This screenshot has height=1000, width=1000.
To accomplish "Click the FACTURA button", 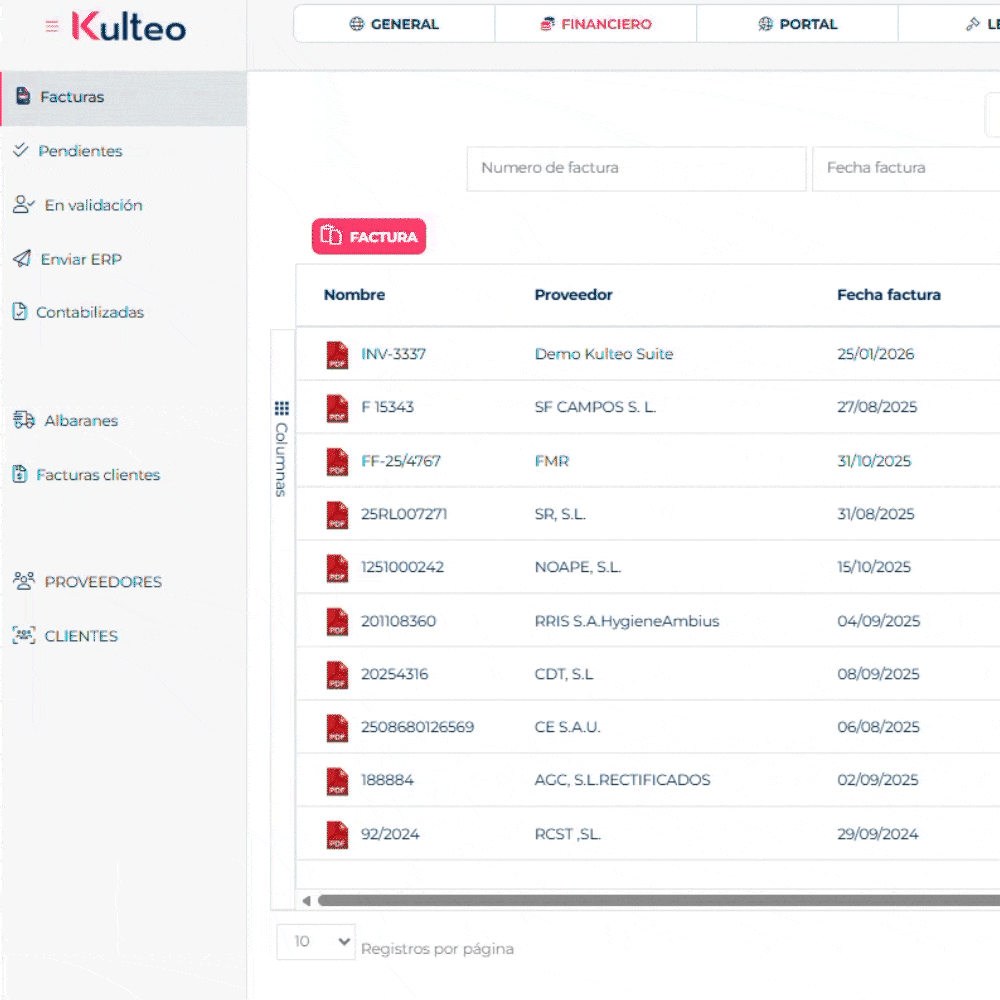I will pyautogui.click(x=369, y=236).
